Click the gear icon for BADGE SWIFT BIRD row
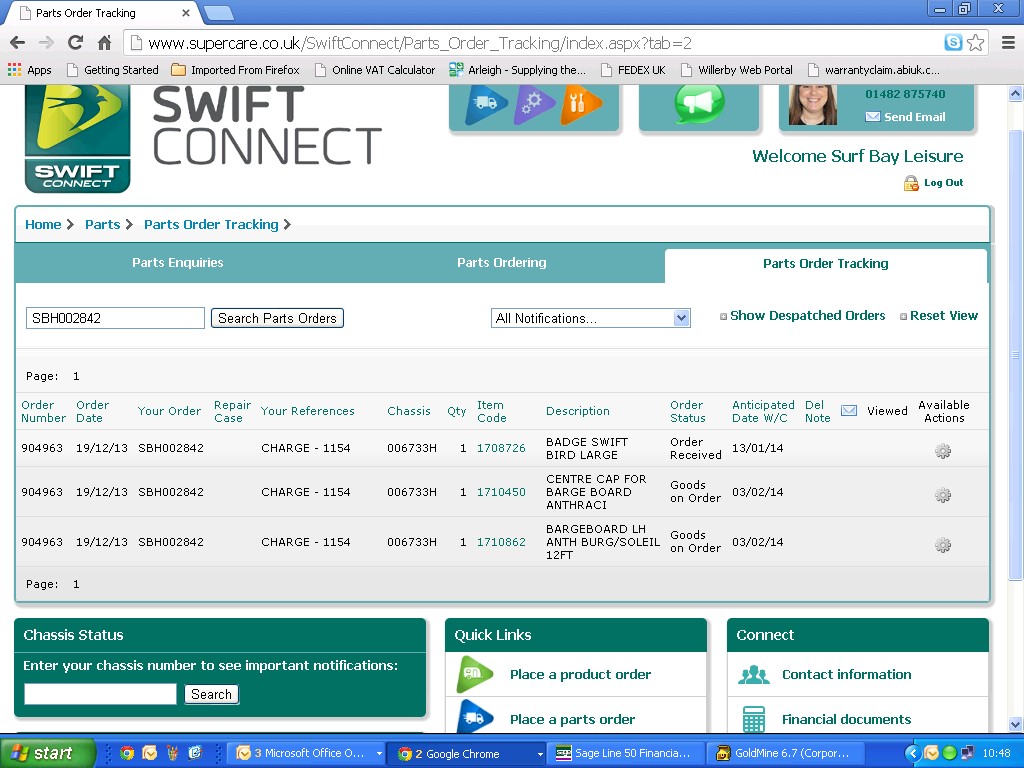The width and height of the screenshot is (1024, 768). tap(942, 451)
